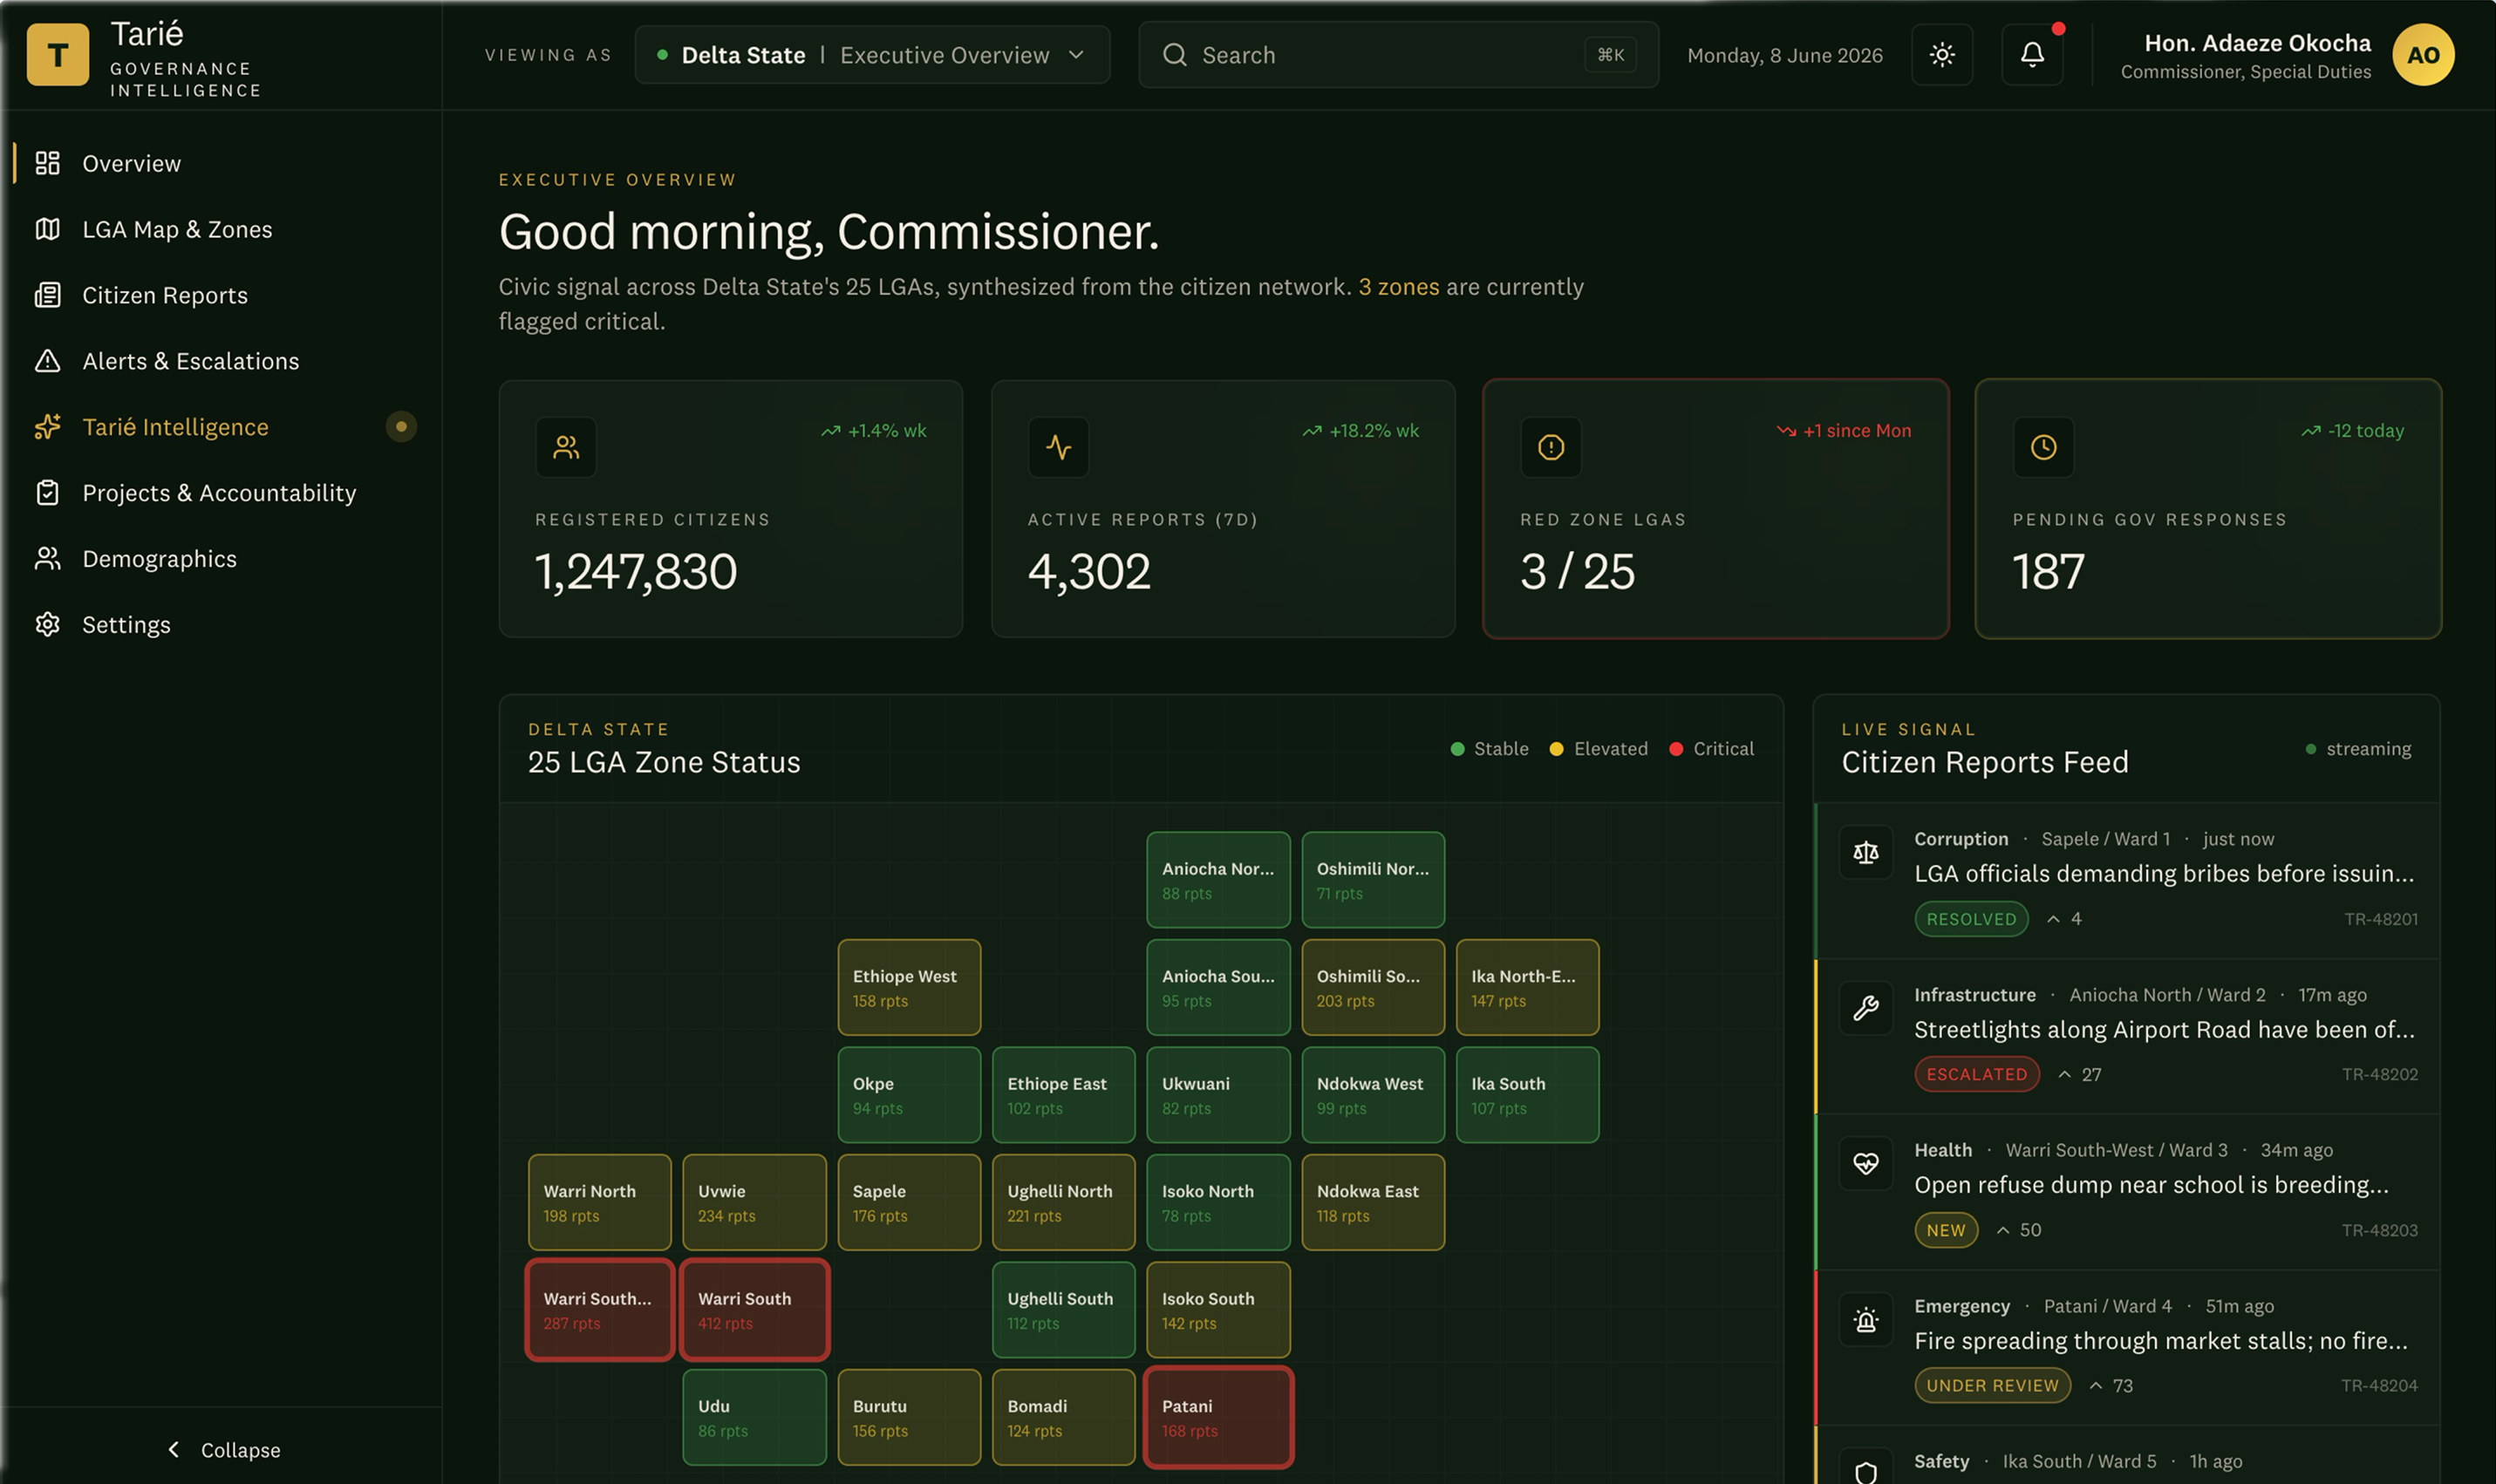The width and height of the screenshot is (2496, 1484).
Task: Open notifications bell
Action: coord(2032,55)
